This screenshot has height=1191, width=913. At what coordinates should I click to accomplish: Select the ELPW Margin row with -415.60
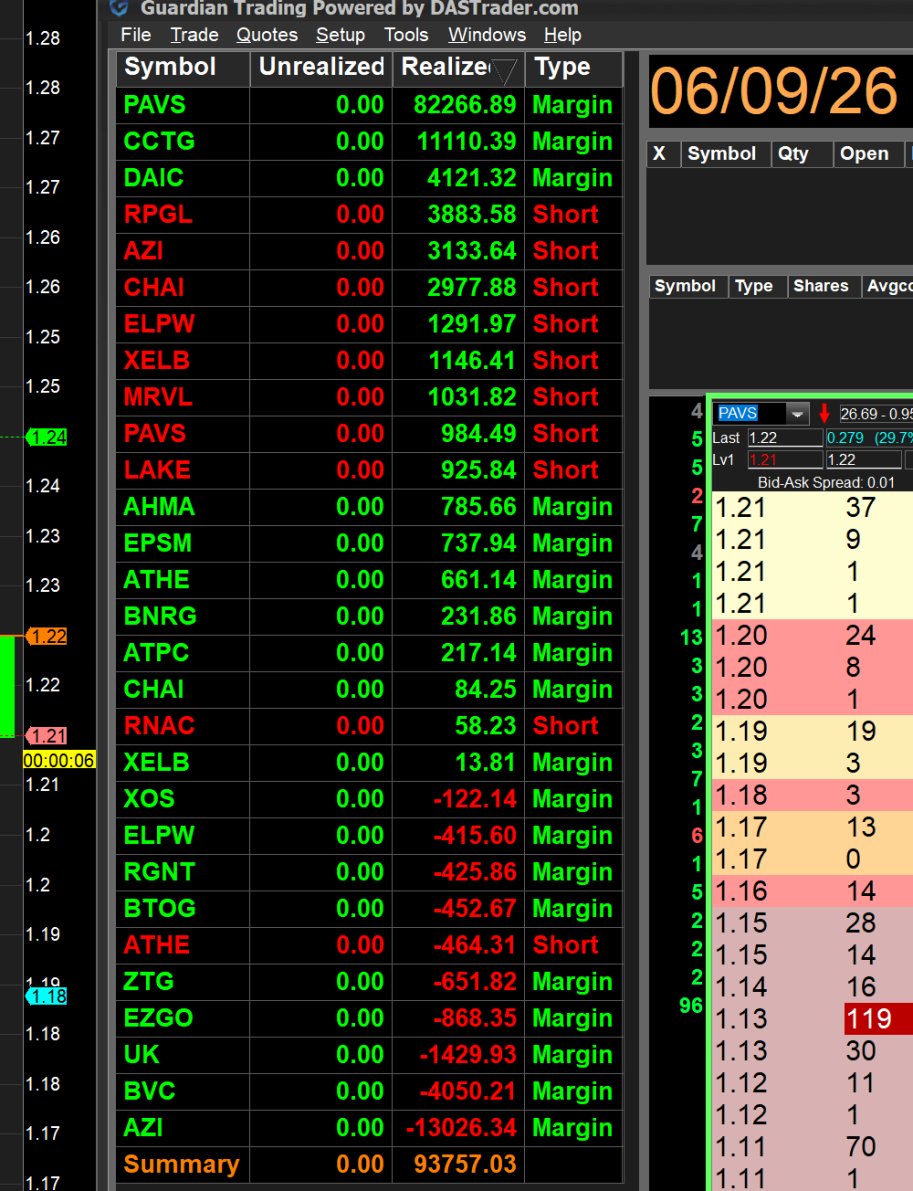tap(369, 835)
